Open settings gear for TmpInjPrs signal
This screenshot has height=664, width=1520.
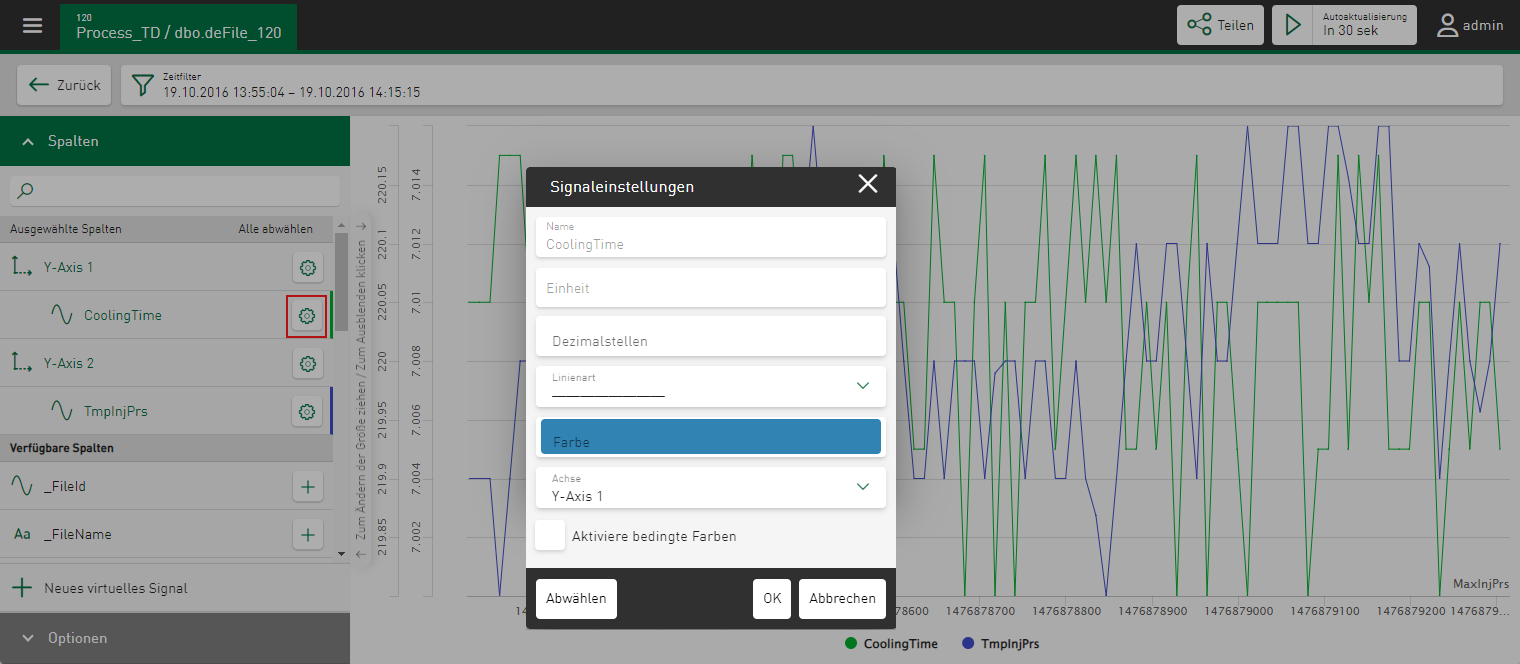tap(307, 412)
